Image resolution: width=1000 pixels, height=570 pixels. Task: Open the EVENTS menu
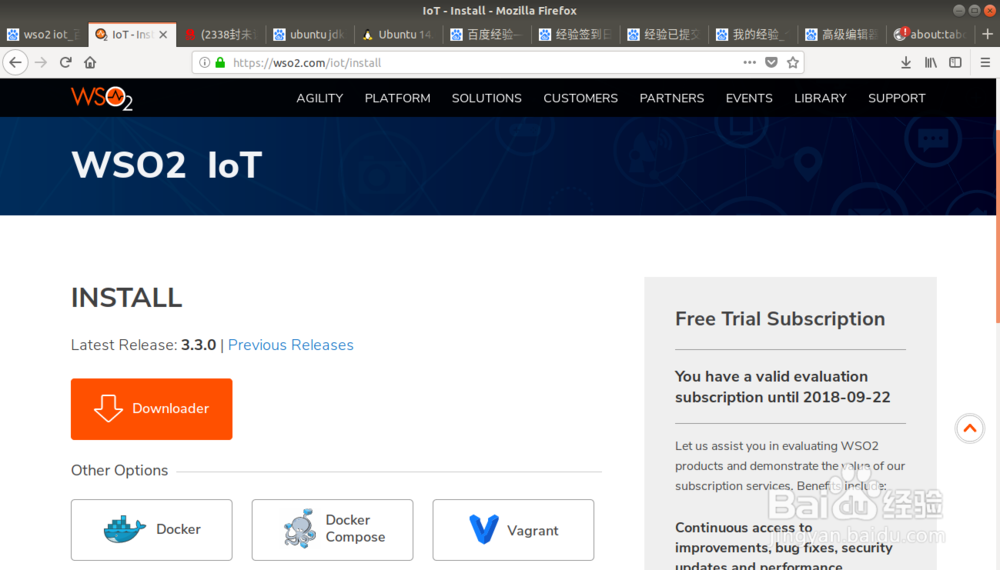pos(749,98)
